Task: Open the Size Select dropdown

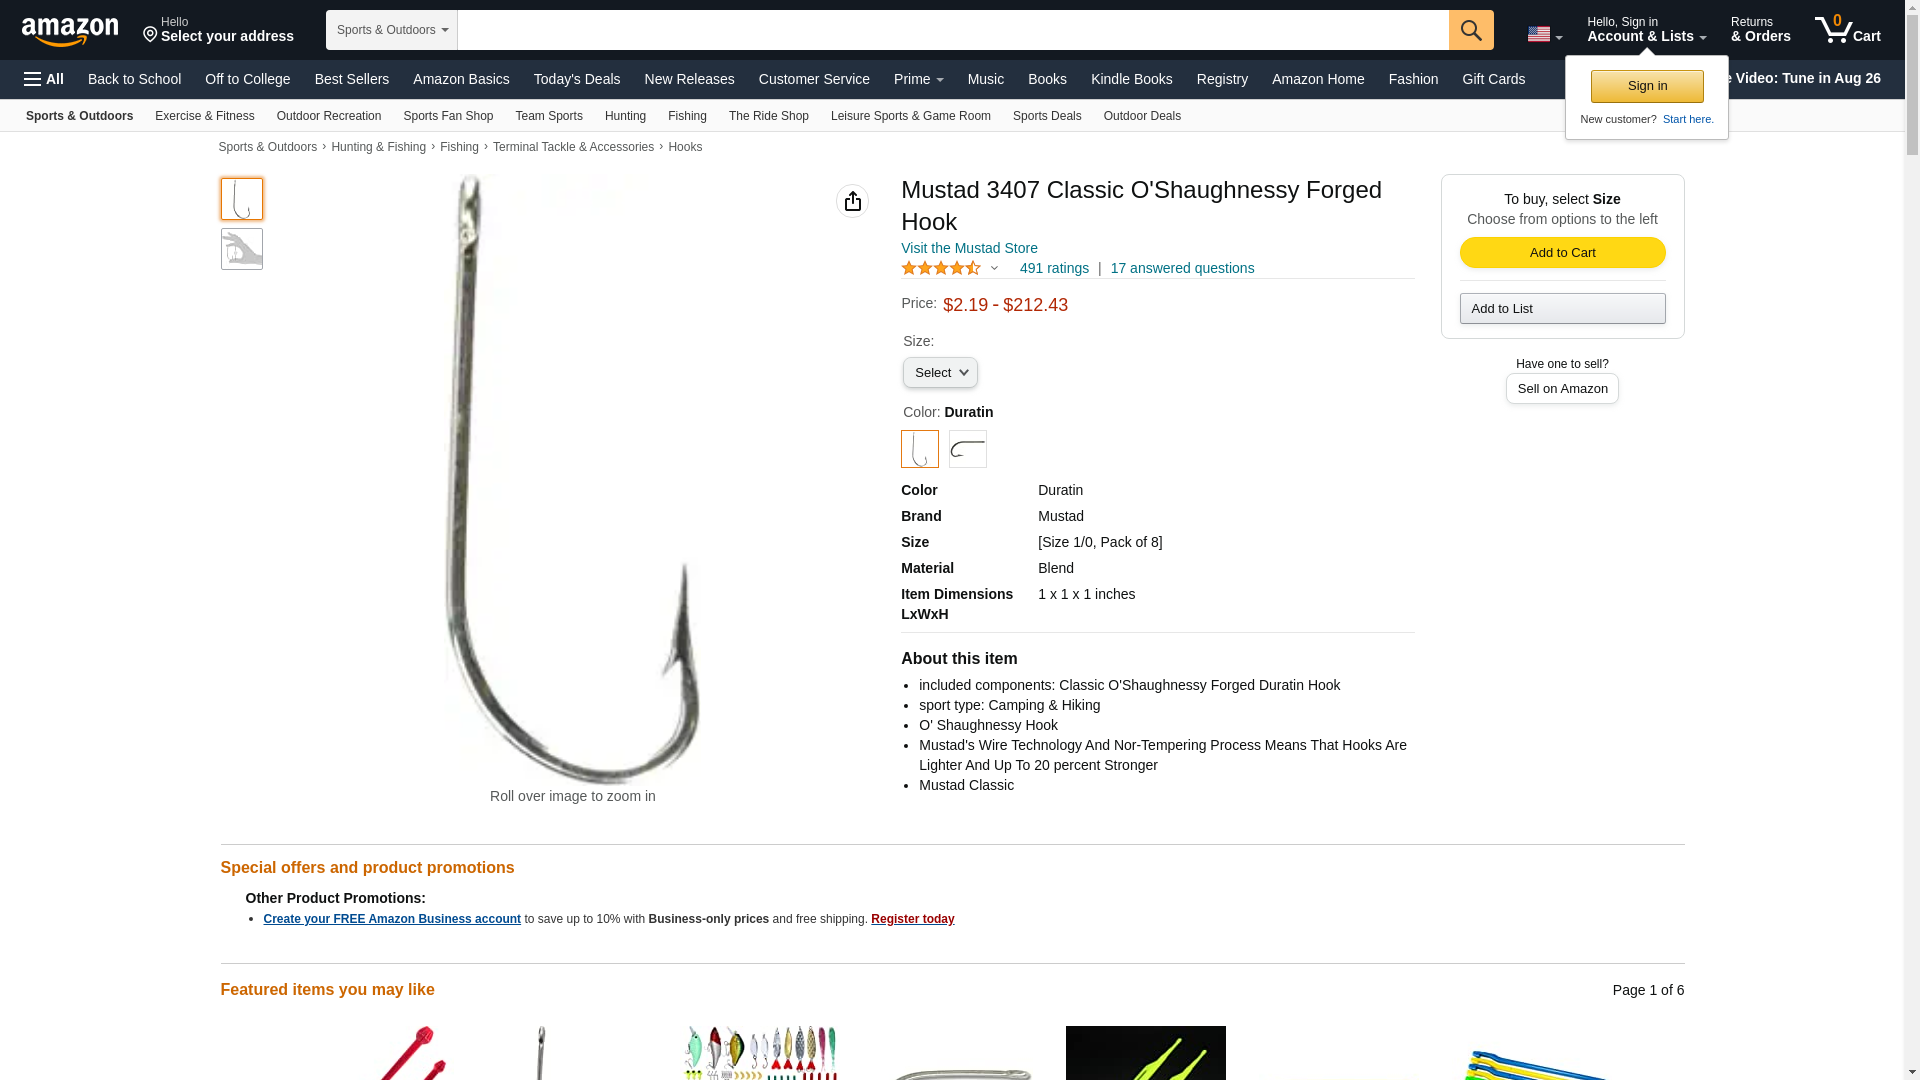Action: [x=940, y=373]
